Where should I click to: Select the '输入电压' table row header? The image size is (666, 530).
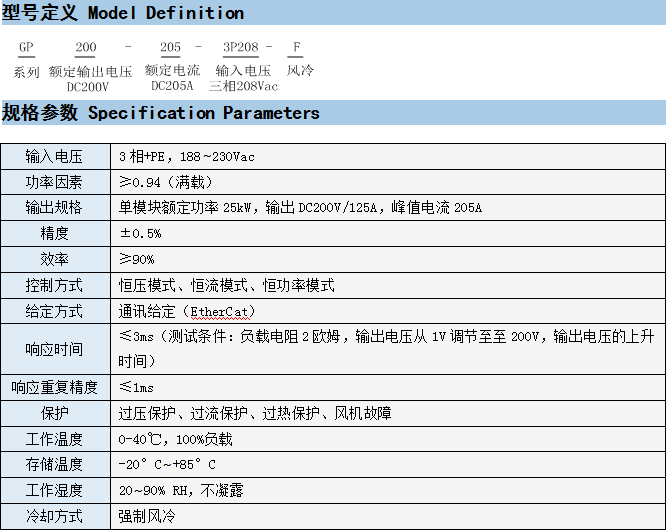tap(56, 157)
